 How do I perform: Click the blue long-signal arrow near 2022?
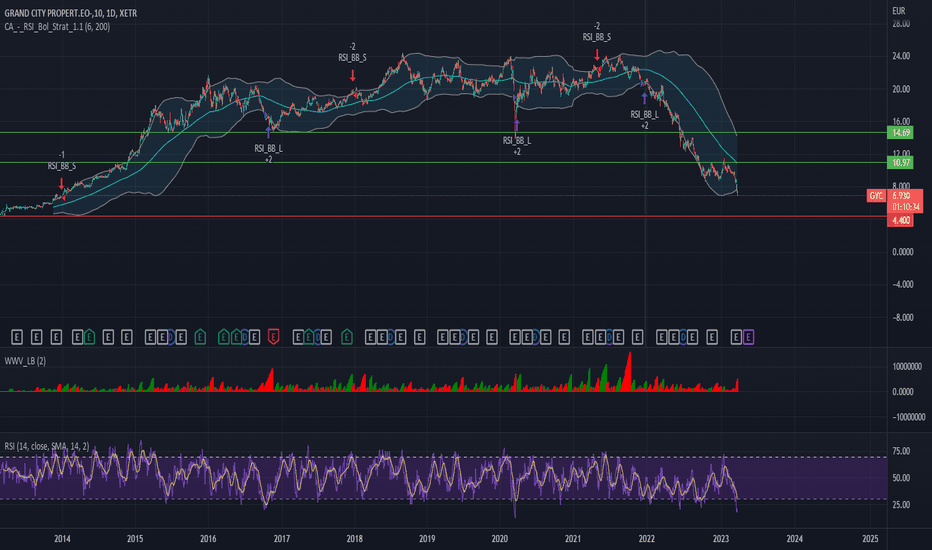point(644,98)
